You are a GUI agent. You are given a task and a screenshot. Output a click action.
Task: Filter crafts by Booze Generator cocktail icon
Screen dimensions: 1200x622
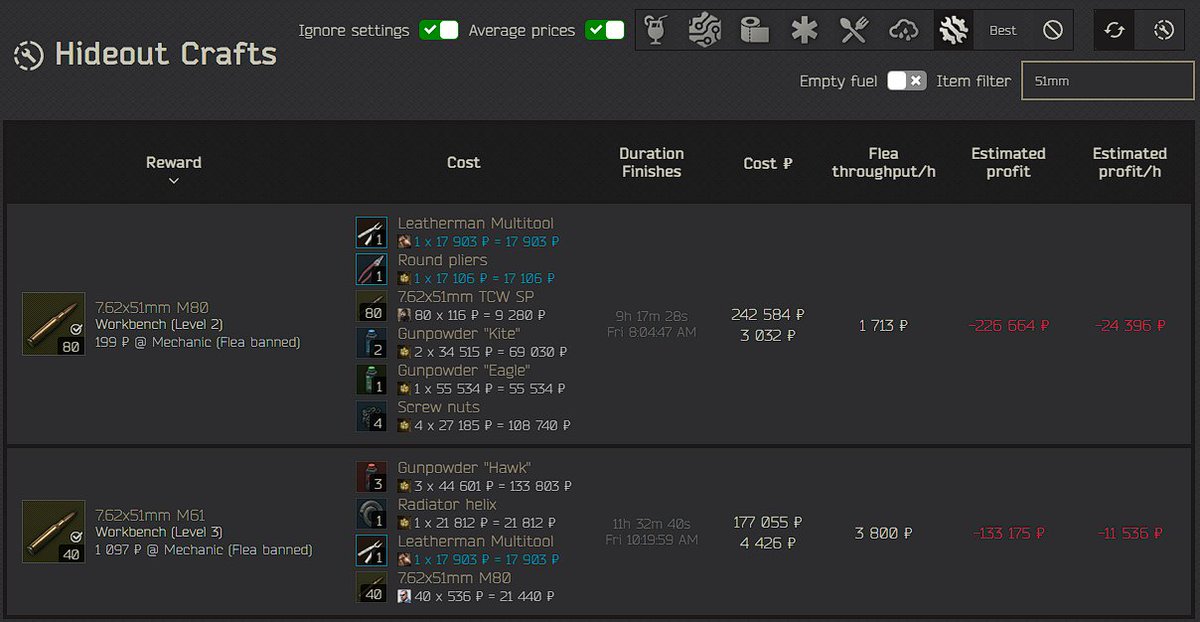[x=655, y=30]
